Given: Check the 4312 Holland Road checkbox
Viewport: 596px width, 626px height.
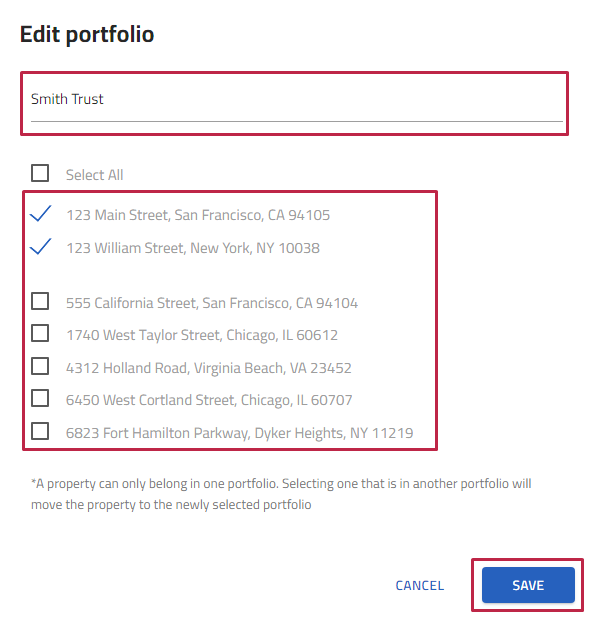Looking at the screenshot, I should coord(40,366).
